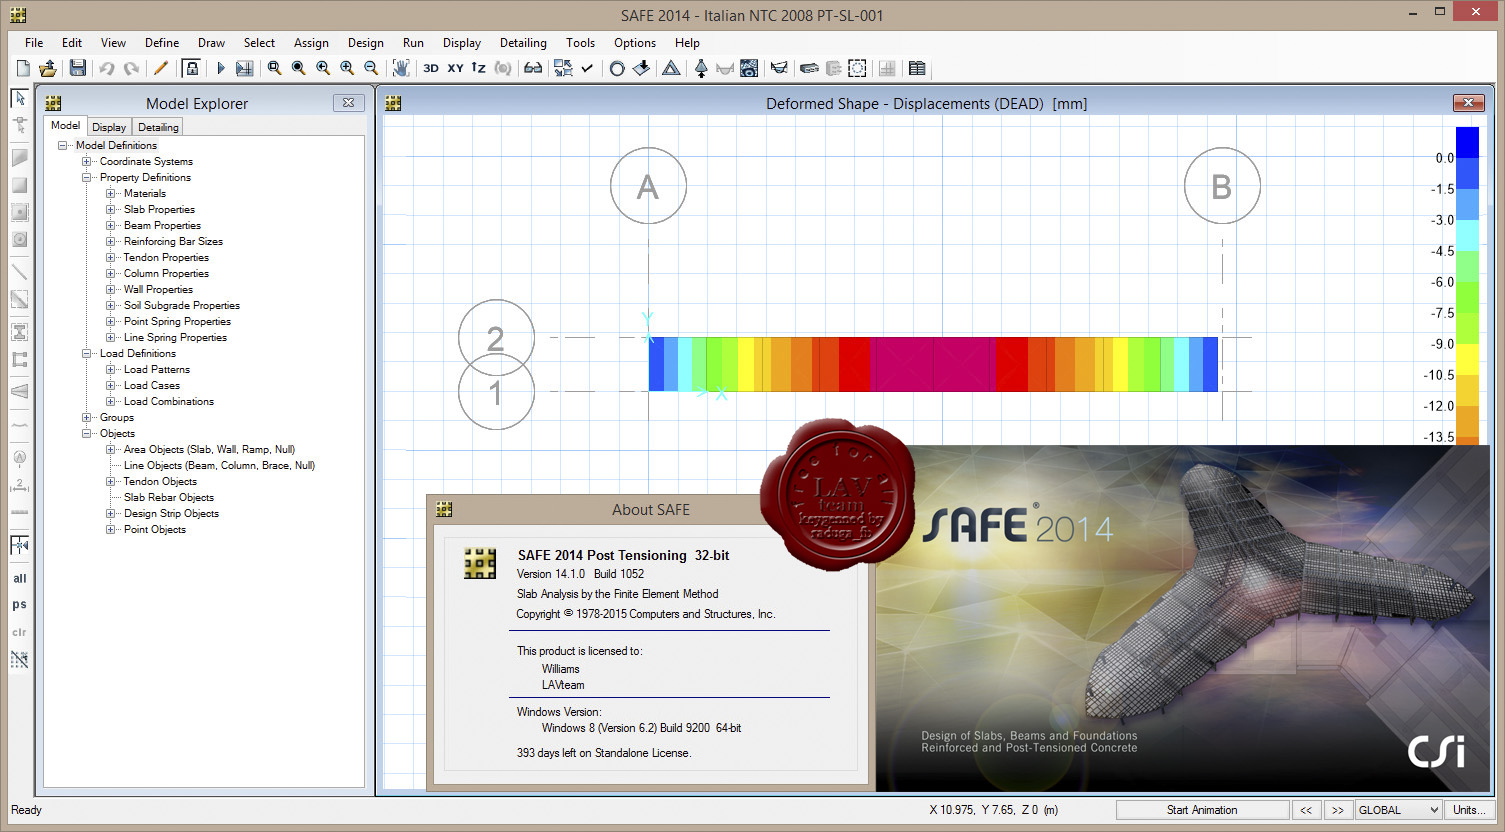This screenshot has width=1505, height=832.
Task: Click the table display icon at toolbar end
Action: tap(917, 68)
